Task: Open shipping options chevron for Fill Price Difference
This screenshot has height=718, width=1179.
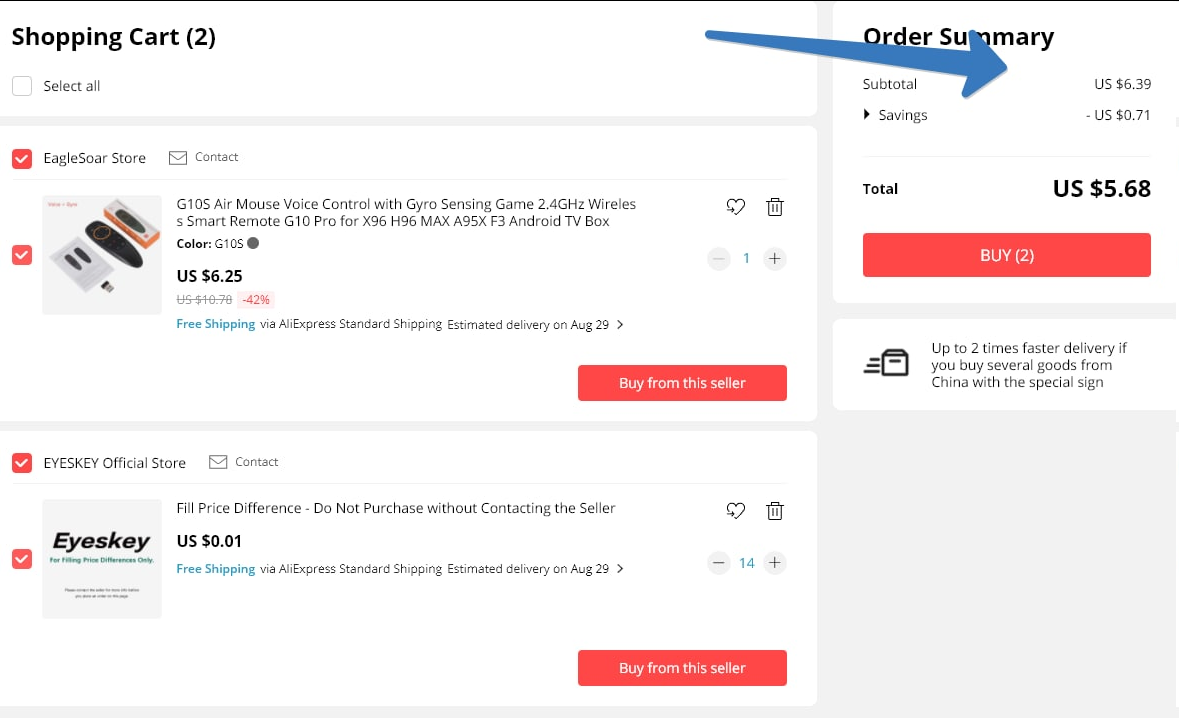Action: [x=620, y=568]
